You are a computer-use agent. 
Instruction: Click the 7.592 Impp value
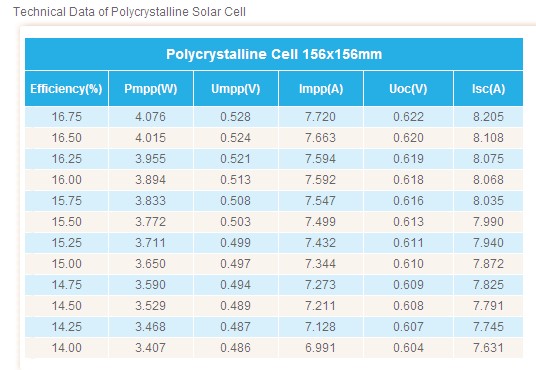[321, 180]
